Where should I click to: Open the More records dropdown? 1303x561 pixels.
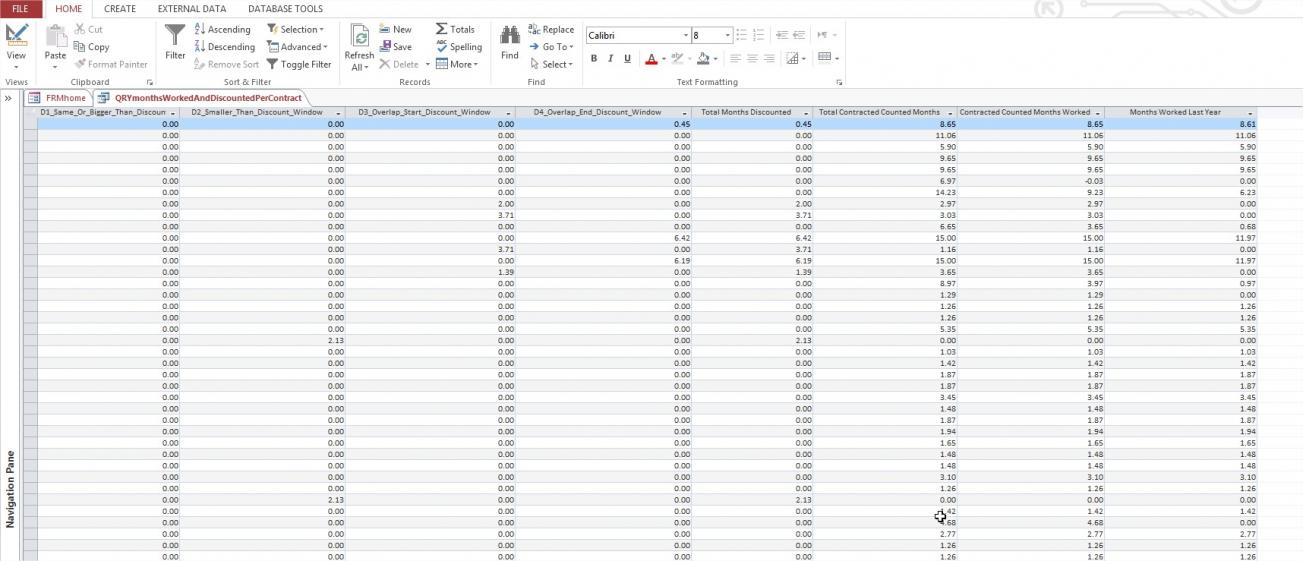click(457, 64)
